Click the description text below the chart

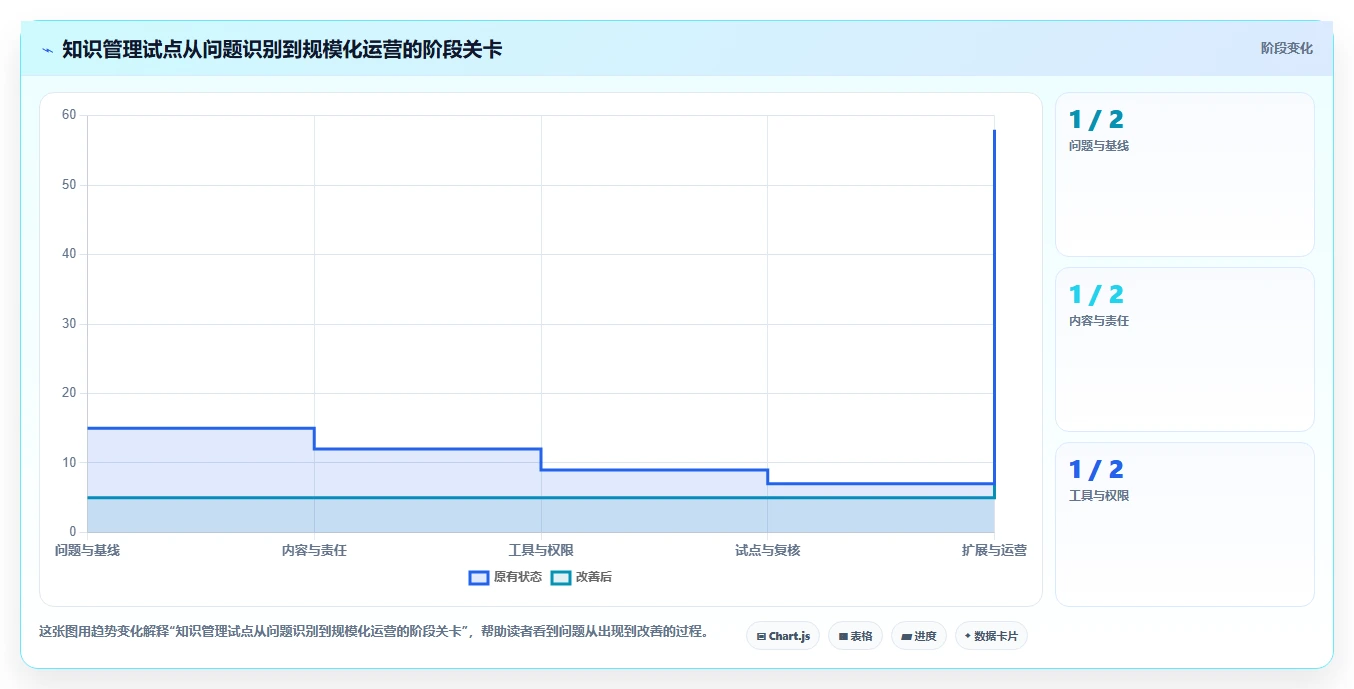(x=374, y=632)
